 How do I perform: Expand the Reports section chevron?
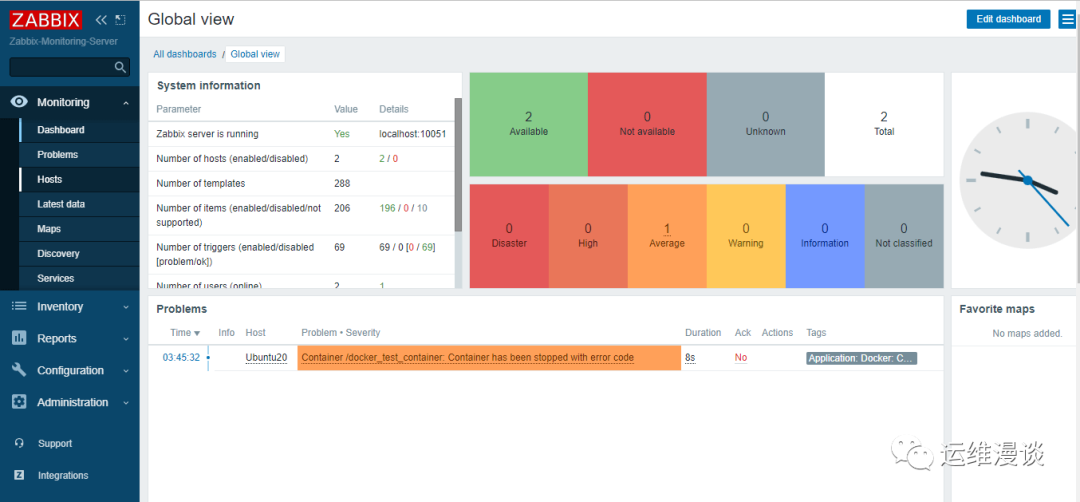pos(125,339)
